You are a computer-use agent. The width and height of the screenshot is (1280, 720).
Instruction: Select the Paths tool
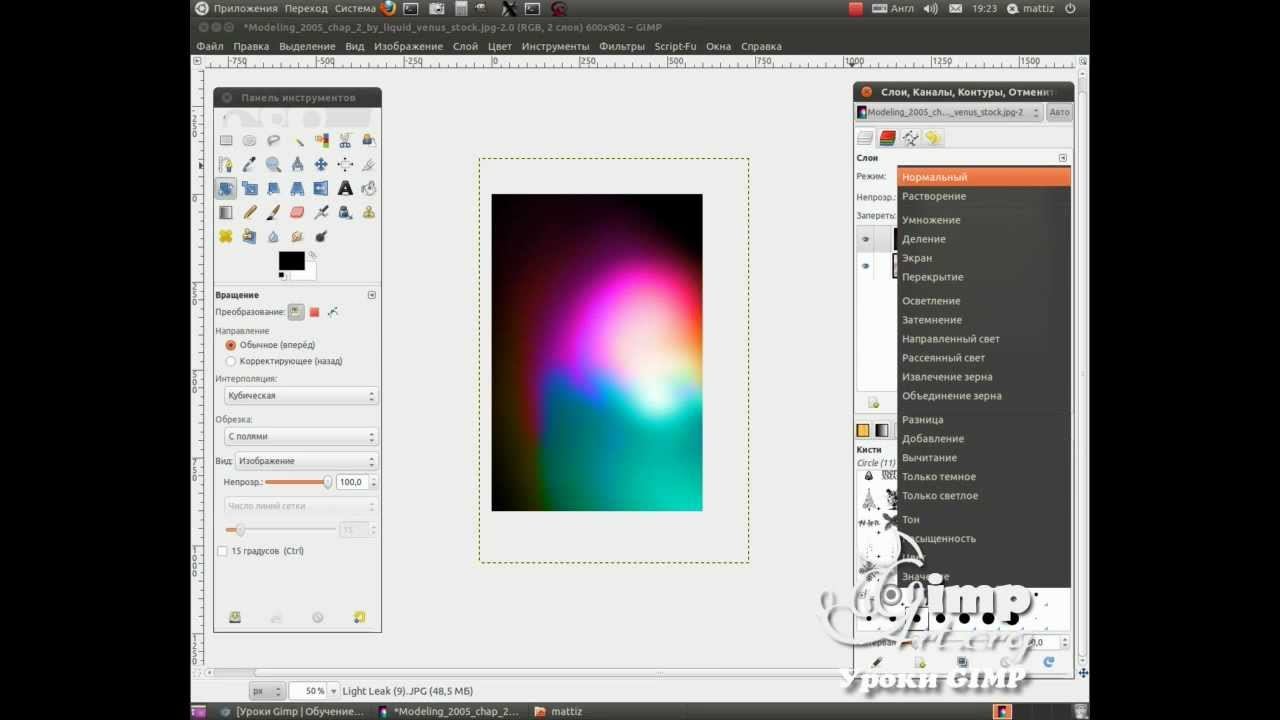pyautogui.click(x=226, y=164)
